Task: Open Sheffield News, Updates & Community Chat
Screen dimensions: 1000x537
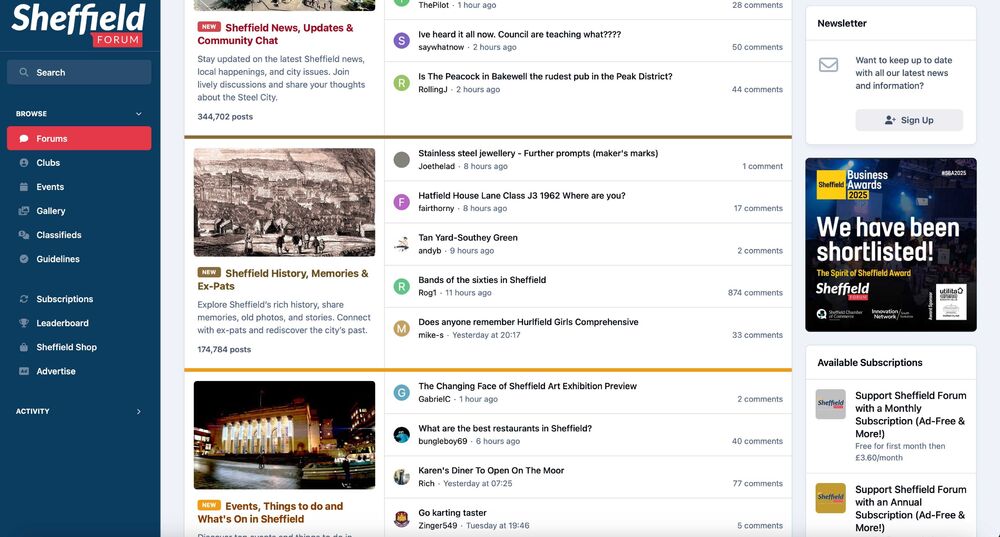Action: point(275,34)
